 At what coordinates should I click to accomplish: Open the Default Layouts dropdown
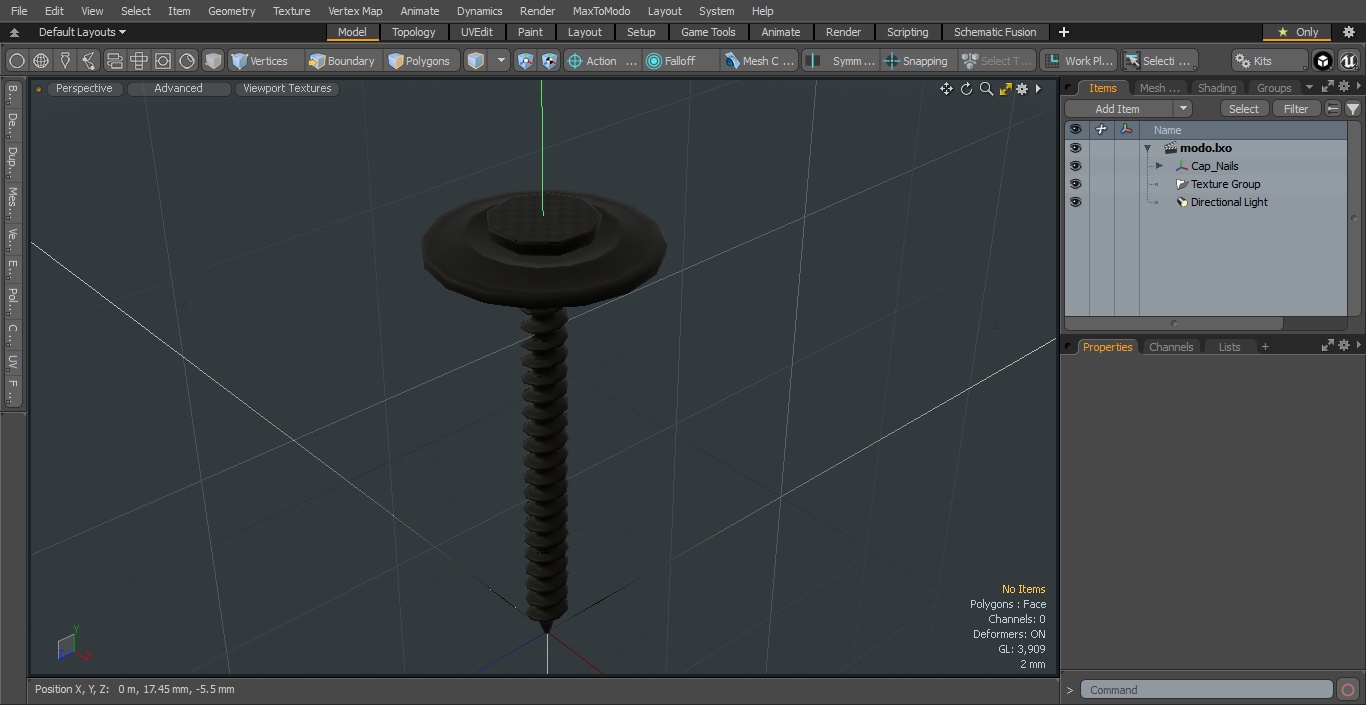click(x=81, y=32)
